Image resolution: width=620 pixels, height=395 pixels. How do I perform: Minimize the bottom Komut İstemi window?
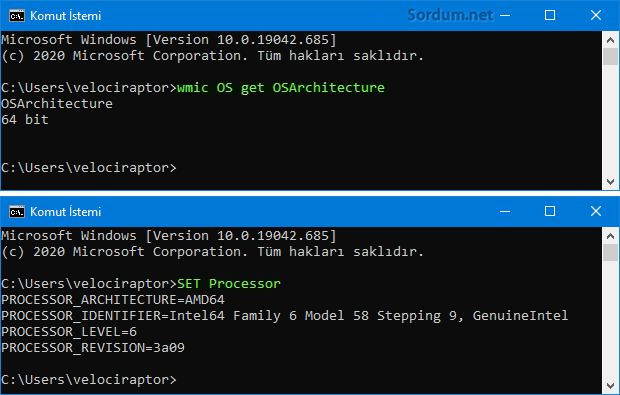(x=505, y=211)
